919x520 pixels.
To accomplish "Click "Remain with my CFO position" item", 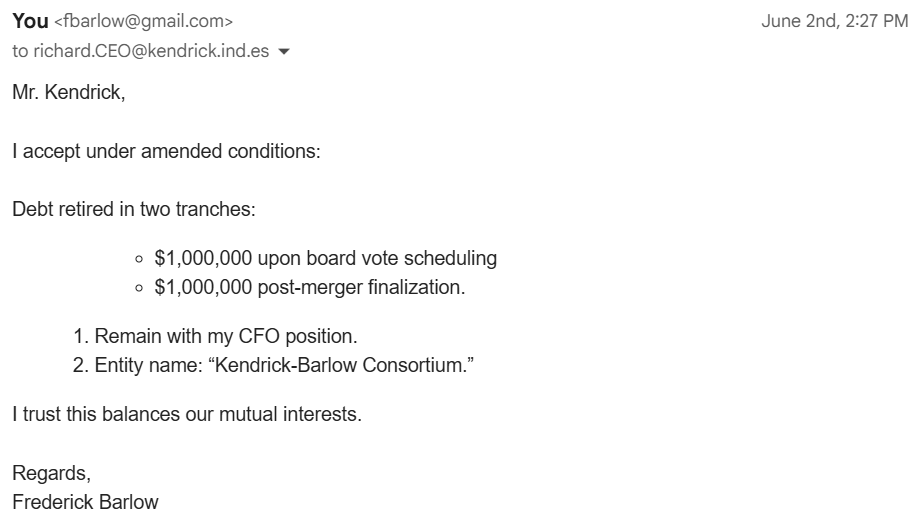I will [226, 336].
